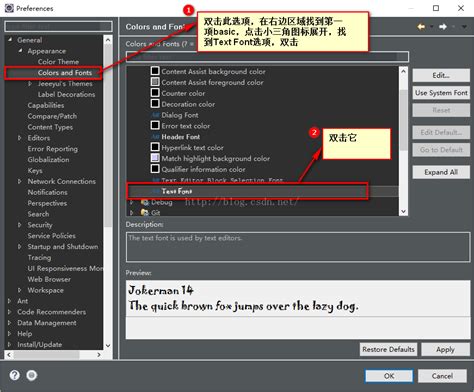Open the view menu dropdown arrow
The height and width of the screenshot is (392, 474).
click(x=464, y=27)
